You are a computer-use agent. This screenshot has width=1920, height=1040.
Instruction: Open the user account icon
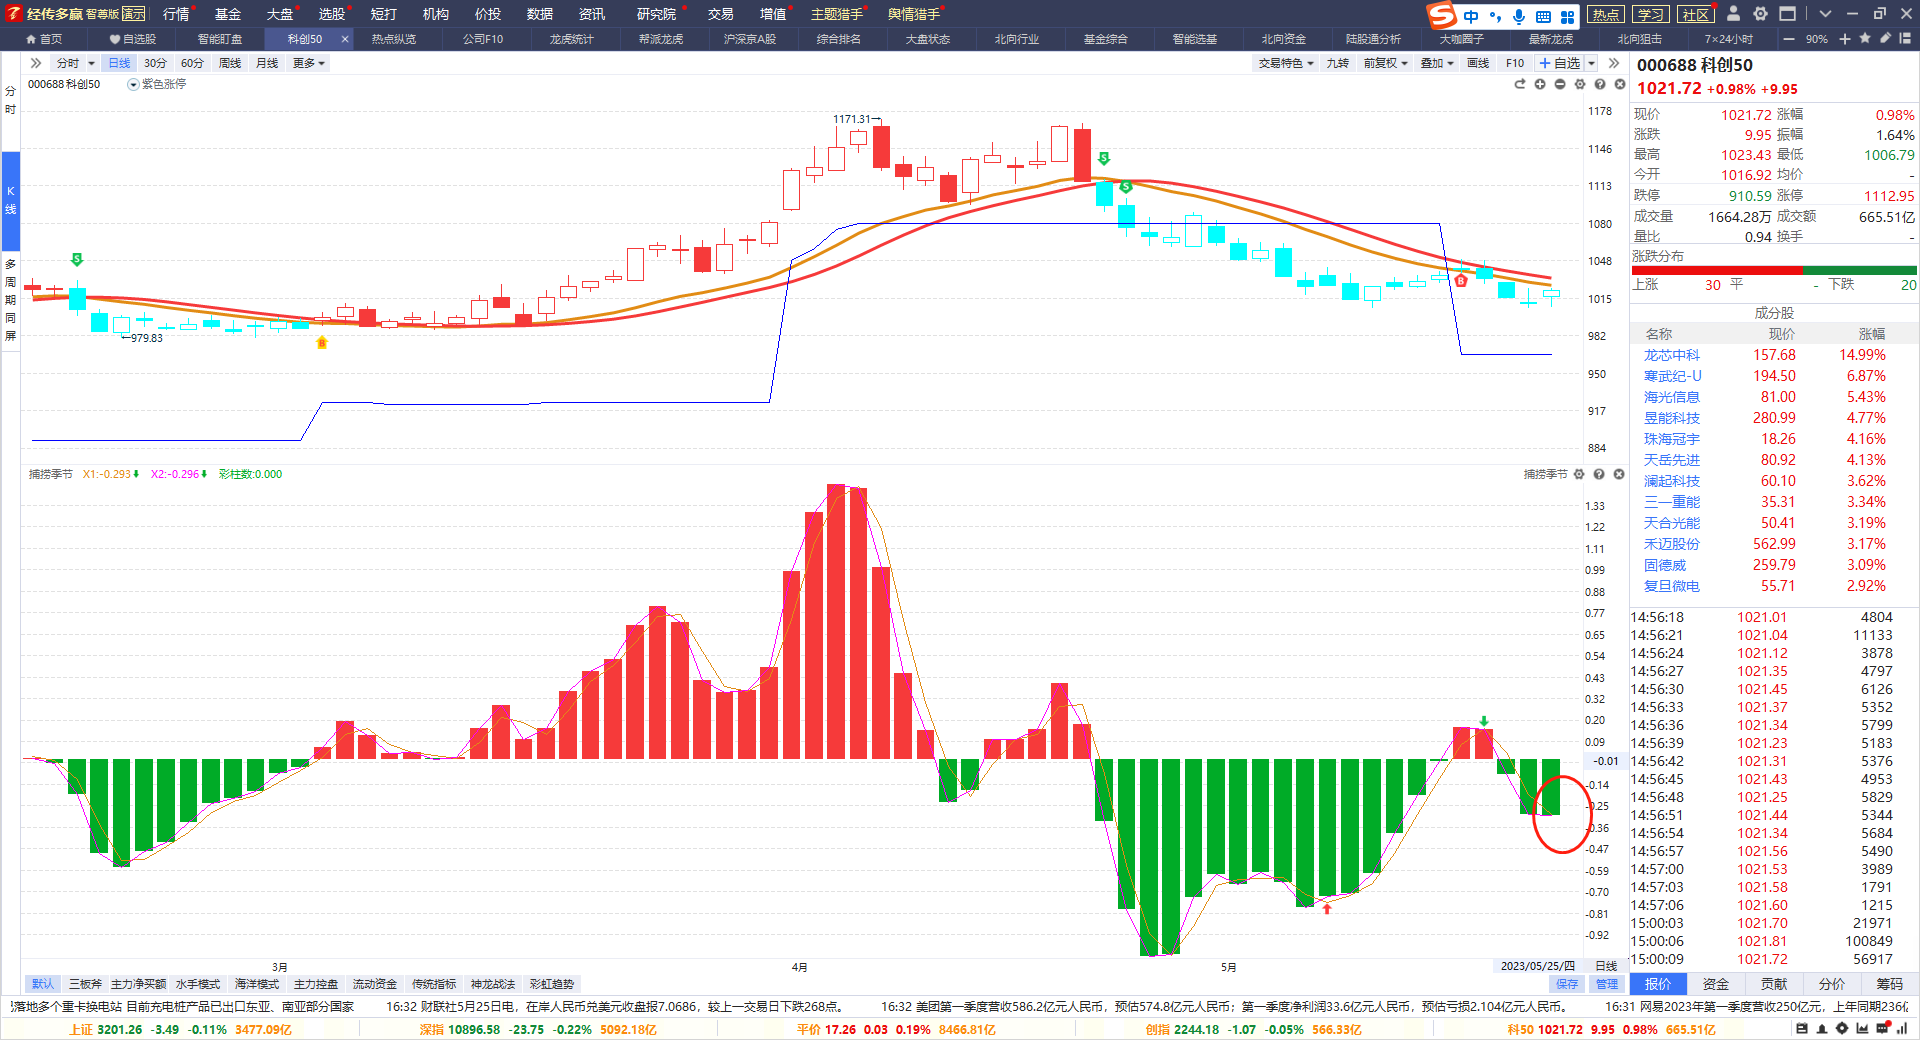[x=1733, y=14]
